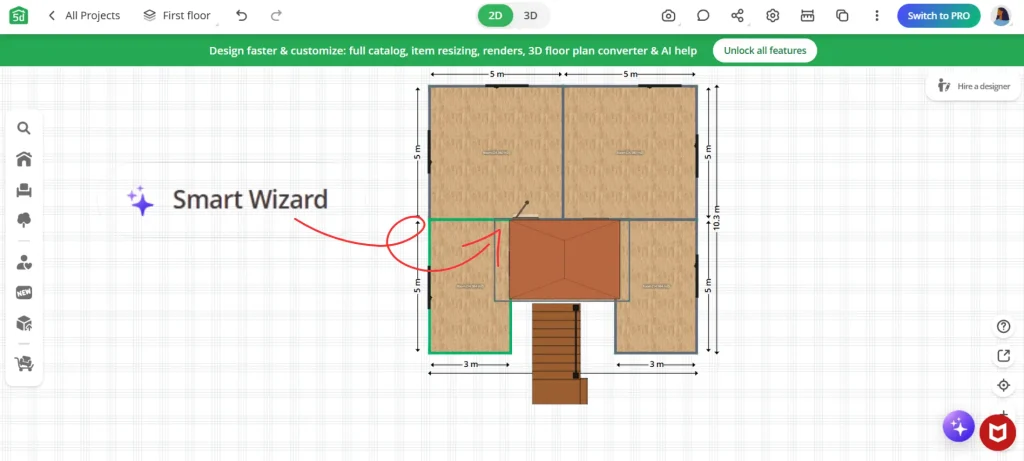The image size is (1024, 461).
Task: Open the user profile avatar menu
Action: tap(1001, 16)
